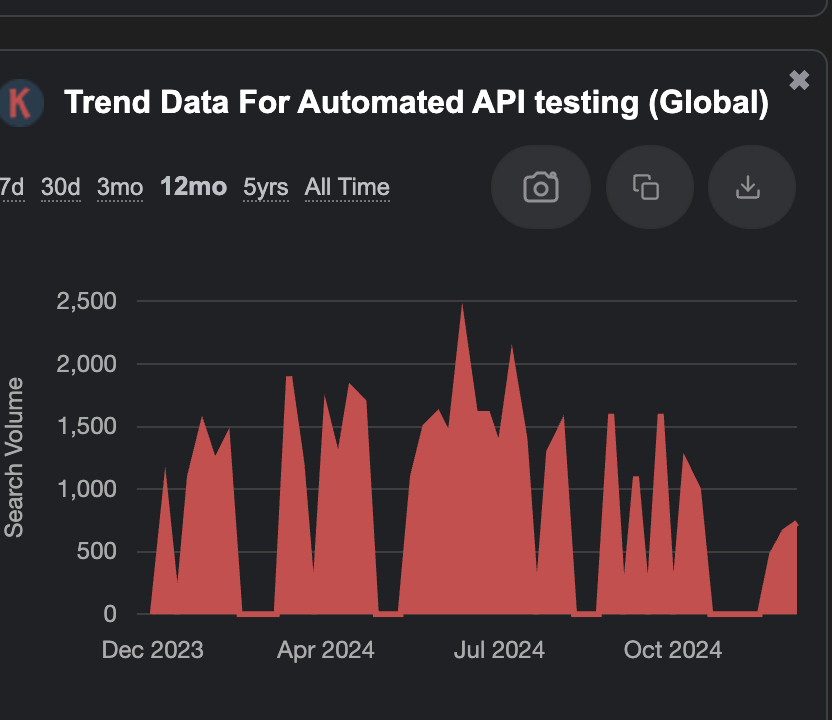Close the trend data panel
832x720 pixels.
[799, 81]
